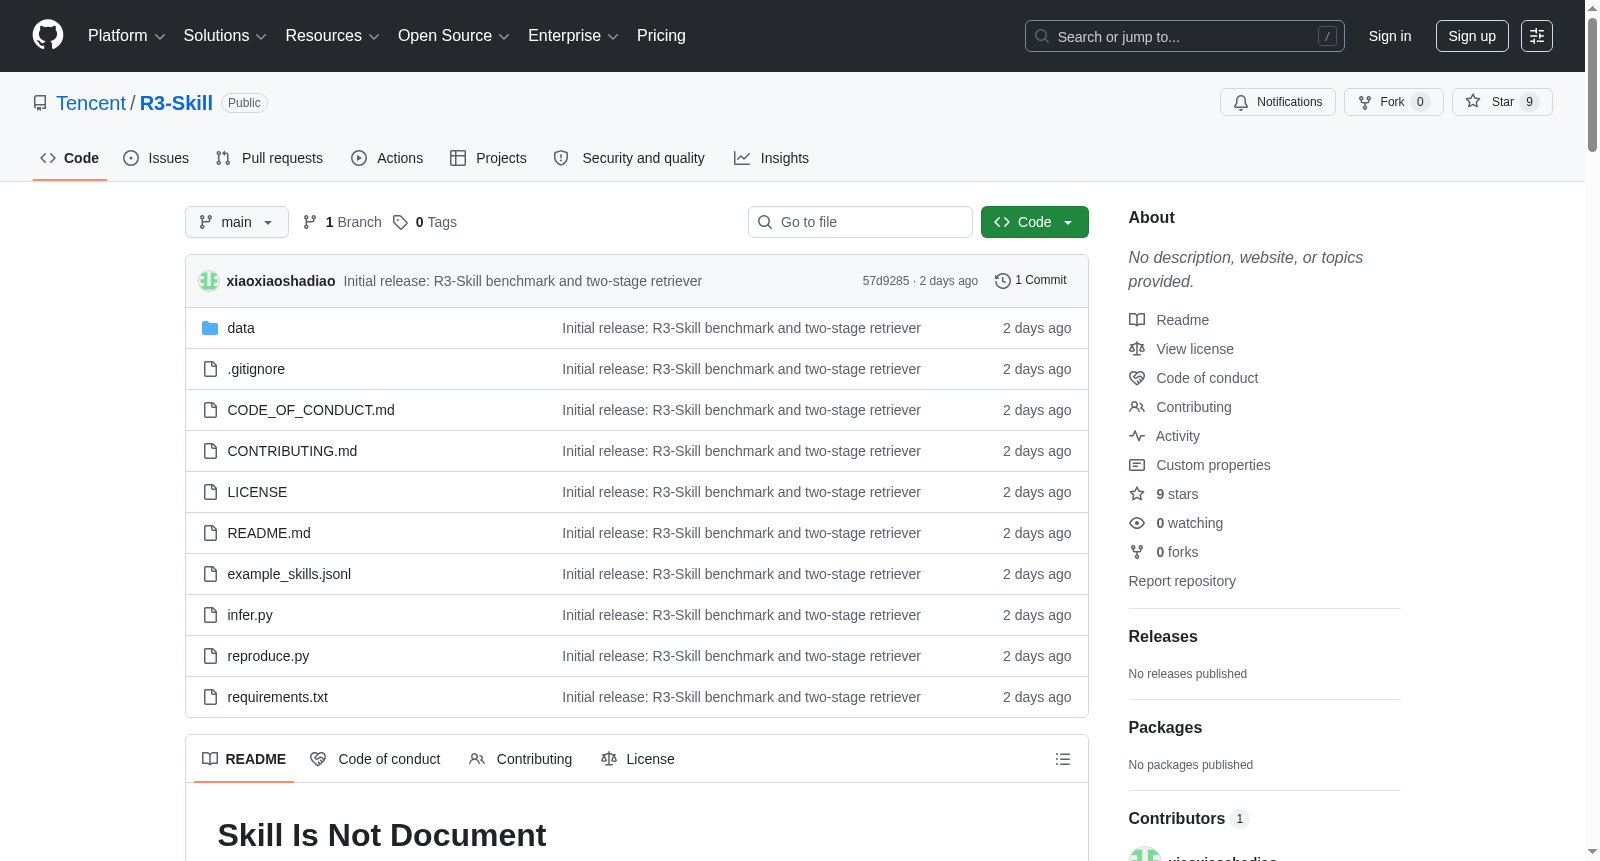This screenshot has height=861, width=1600.
Task: Open the Tencent organization link
Action: click(x=91, y=103)
